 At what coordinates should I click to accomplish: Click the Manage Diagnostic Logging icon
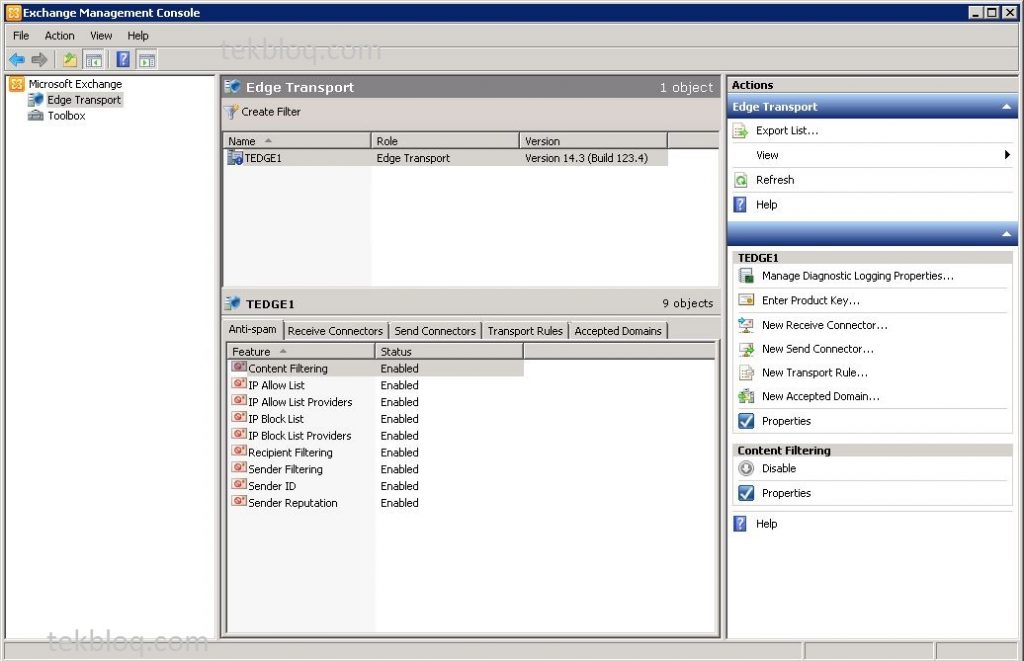pos(746,276)
